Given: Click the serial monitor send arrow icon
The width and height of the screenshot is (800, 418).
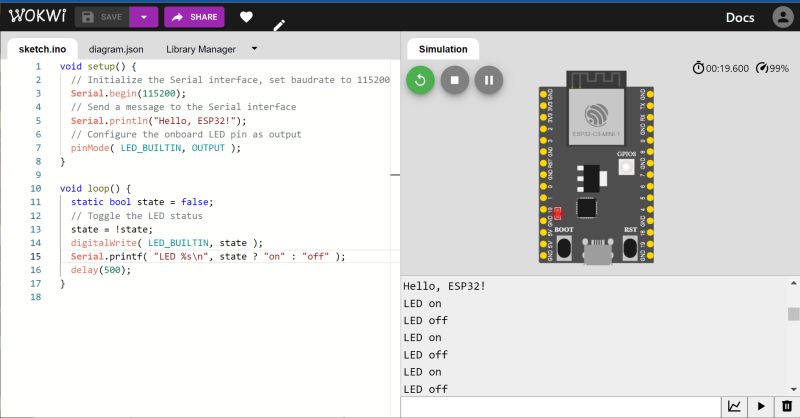Looking at the screenshot, I should tap(761, 407).
